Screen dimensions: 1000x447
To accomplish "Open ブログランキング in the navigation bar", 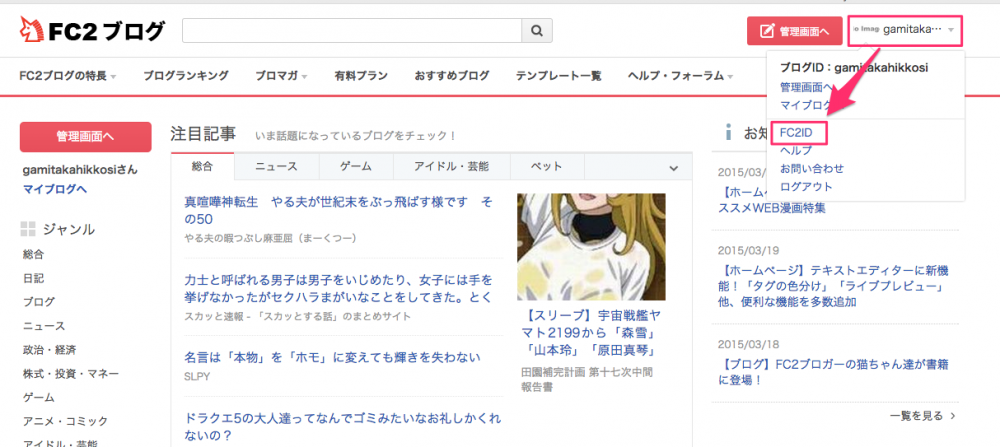I will click(186, 76).
